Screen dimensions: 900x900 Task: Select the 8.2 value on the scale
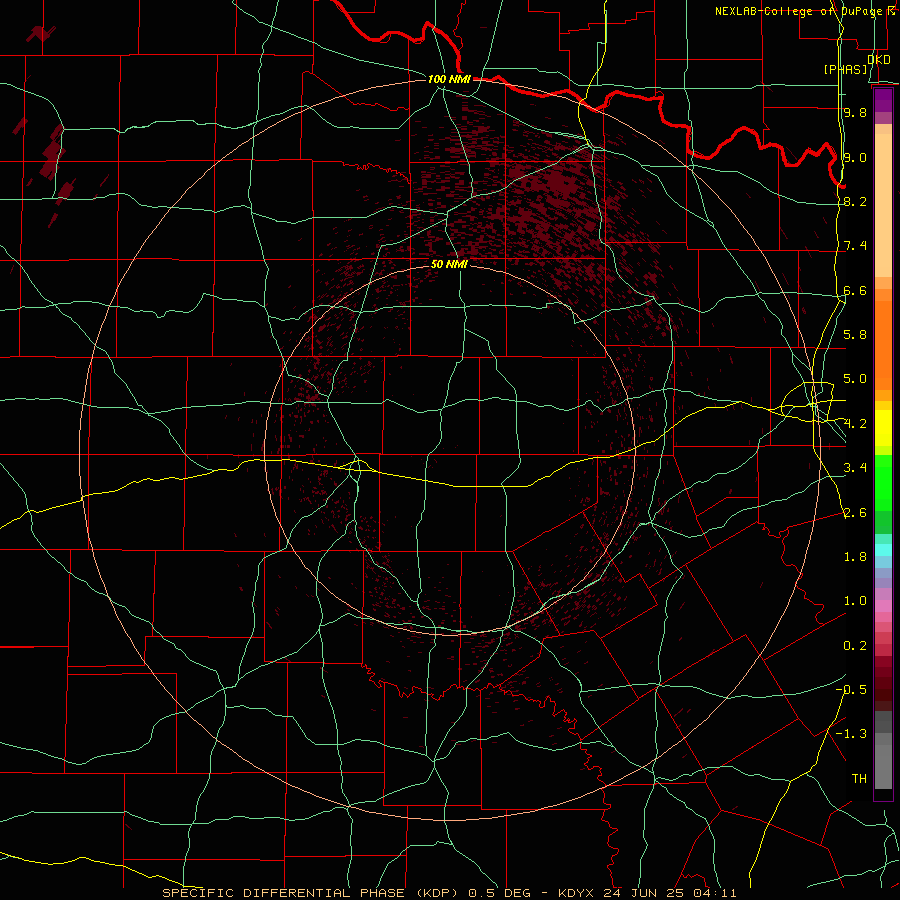point(855,201)
